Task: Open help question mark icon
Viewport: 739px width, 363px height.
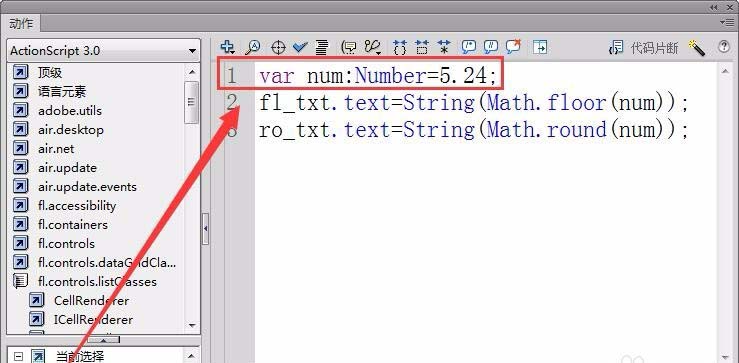Action: [723, 47]
